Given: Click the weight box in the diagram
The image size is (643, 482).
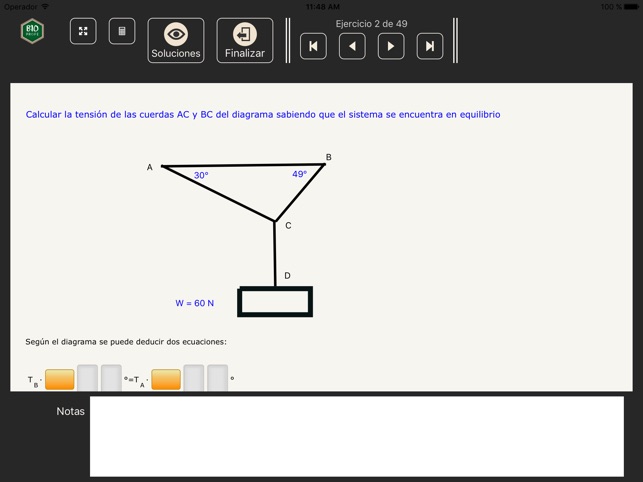Looking at the screenshot, I should point(275,302).
